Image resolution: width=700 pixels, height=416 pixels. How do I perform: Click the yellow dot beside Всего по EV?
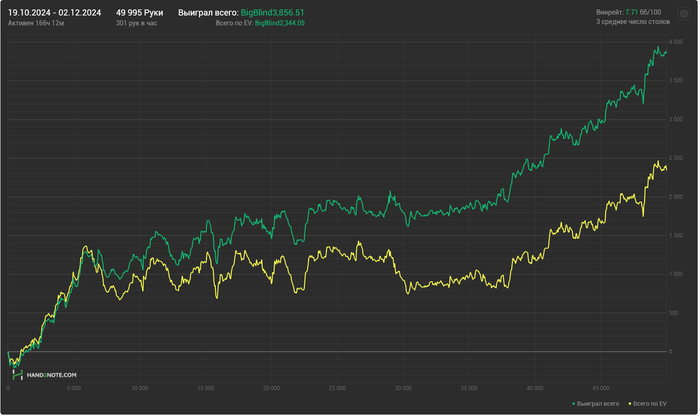tap(631, 405)
